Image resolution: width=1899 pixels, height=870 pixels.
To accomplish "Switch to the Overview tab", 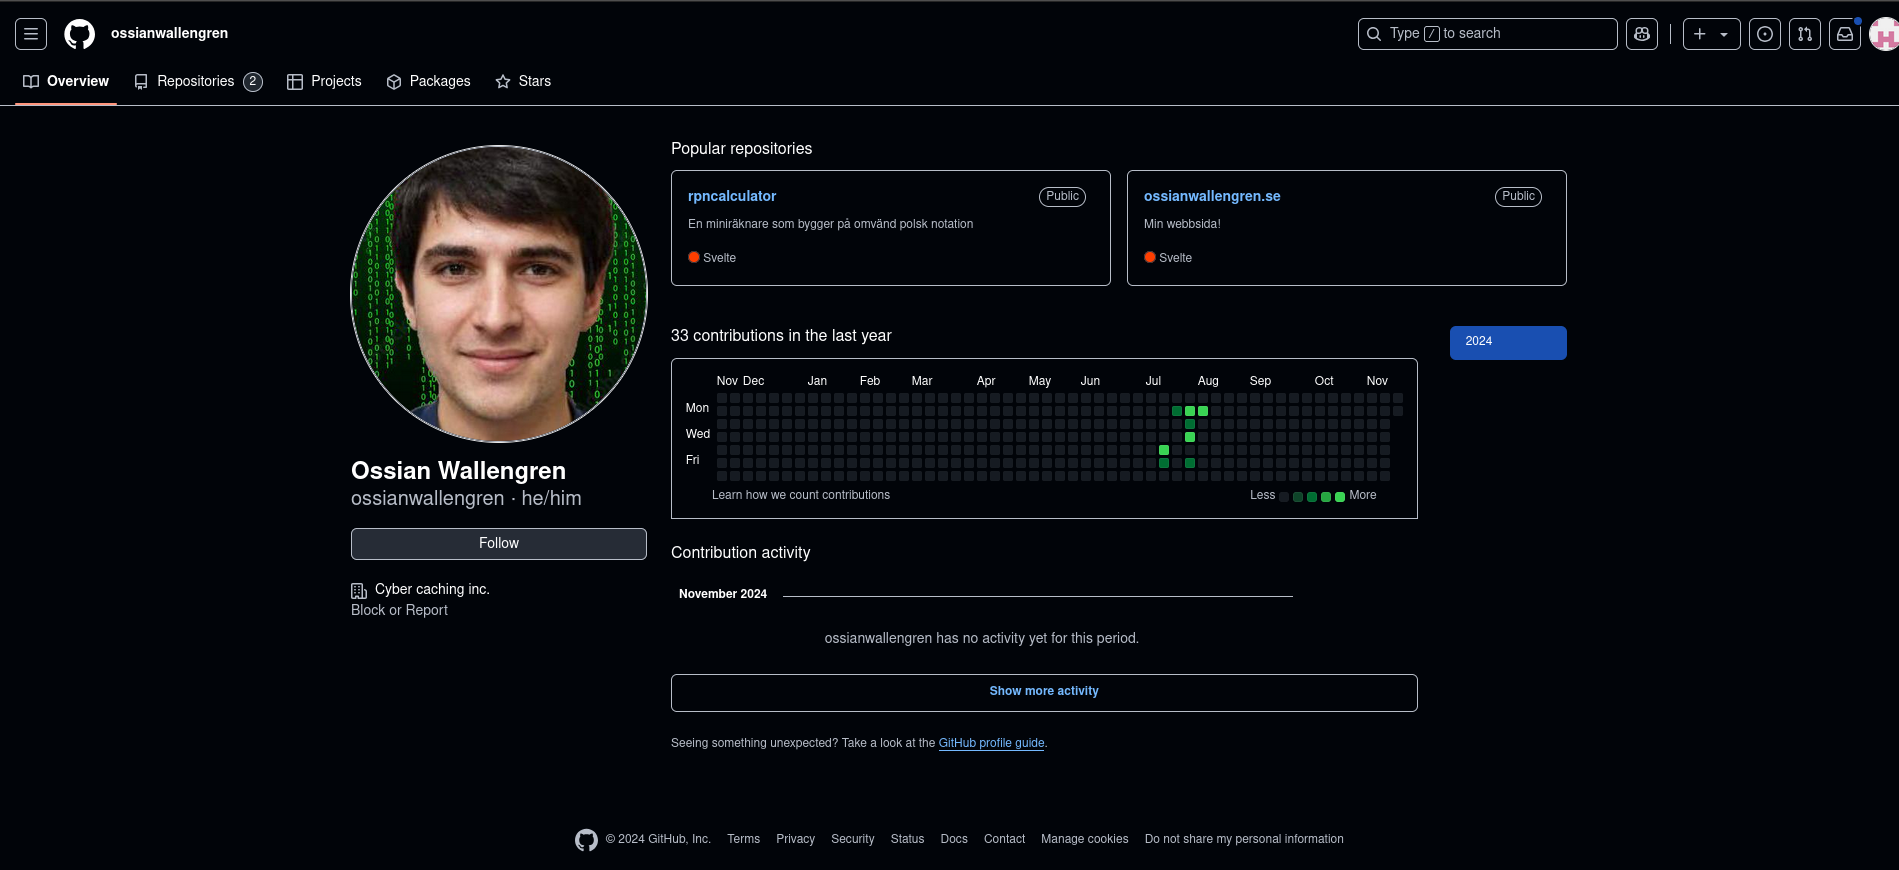I will coord(66,81).
